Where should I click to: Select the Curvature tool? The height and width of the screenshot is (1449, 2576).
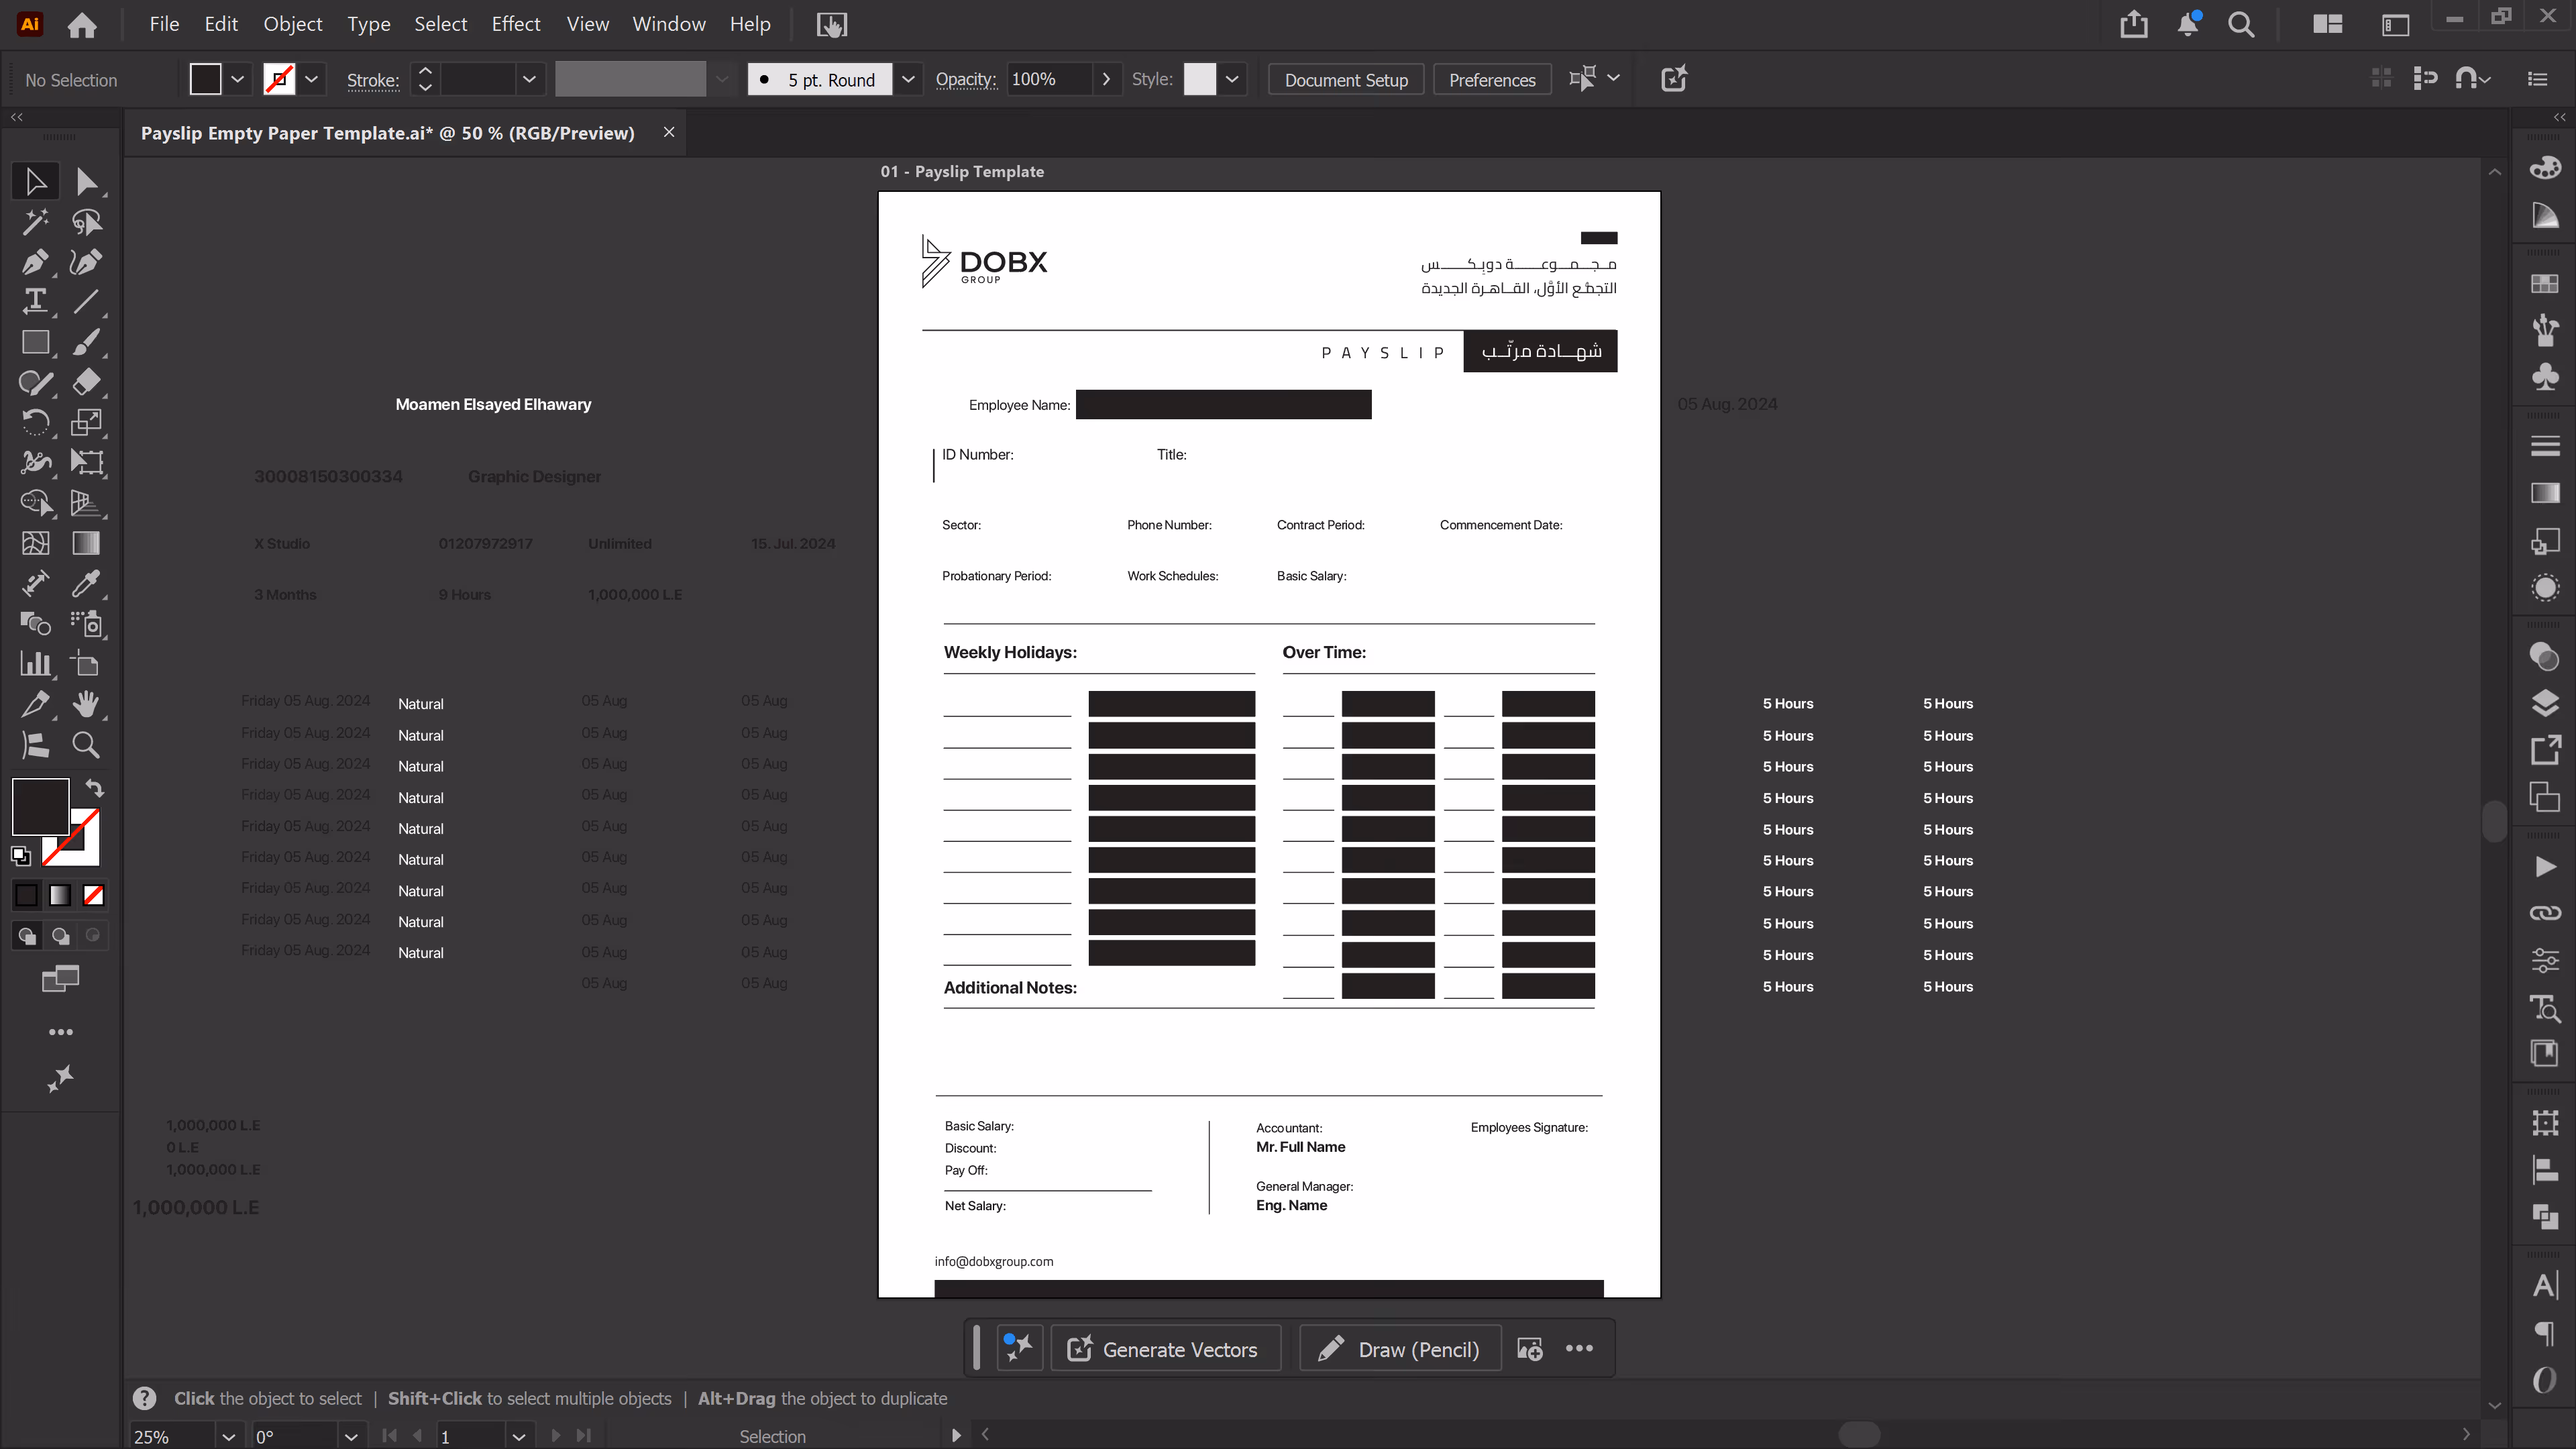tap(86, 262)
